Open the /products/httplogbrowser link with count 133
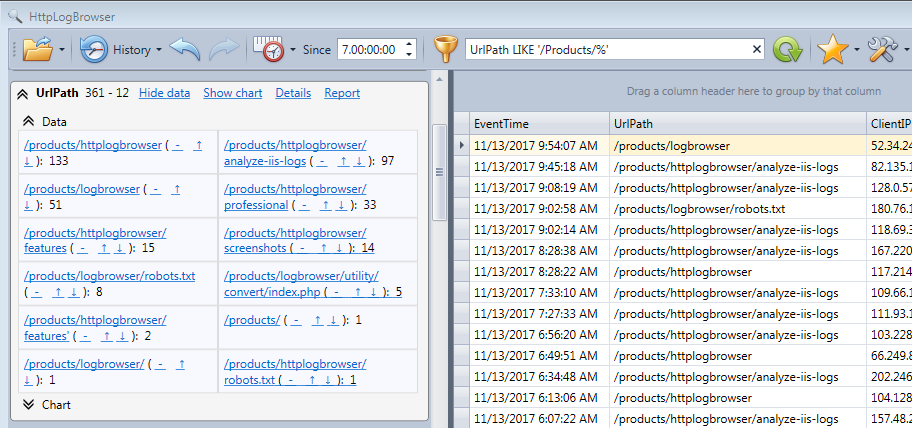The height and width of the screenshot is (428, 912). coord(92,145)
